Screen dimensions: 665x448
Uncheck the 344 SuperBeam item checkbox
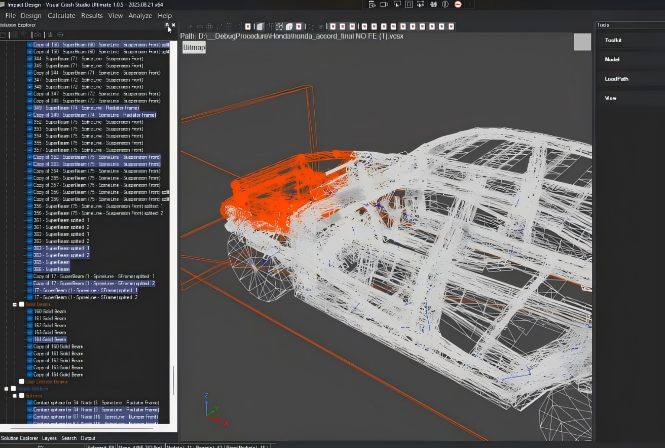(x=28, y=59)
